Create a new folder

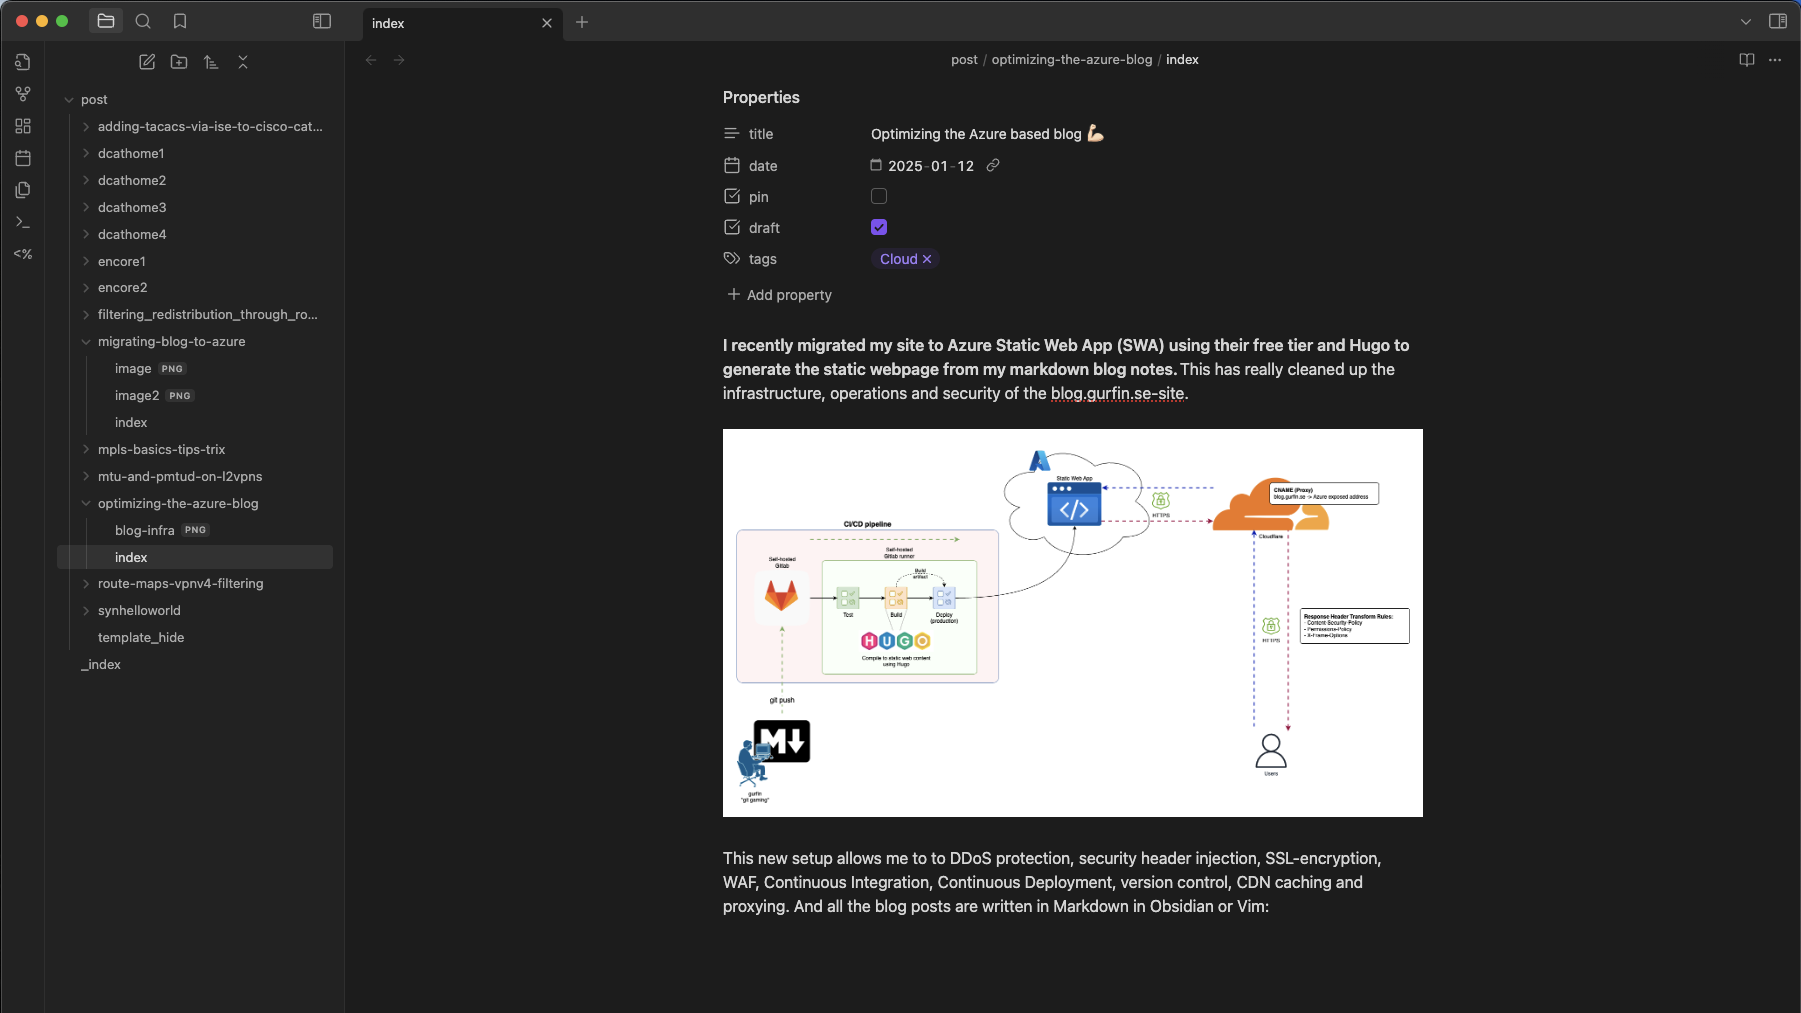[x=179, y=62]
